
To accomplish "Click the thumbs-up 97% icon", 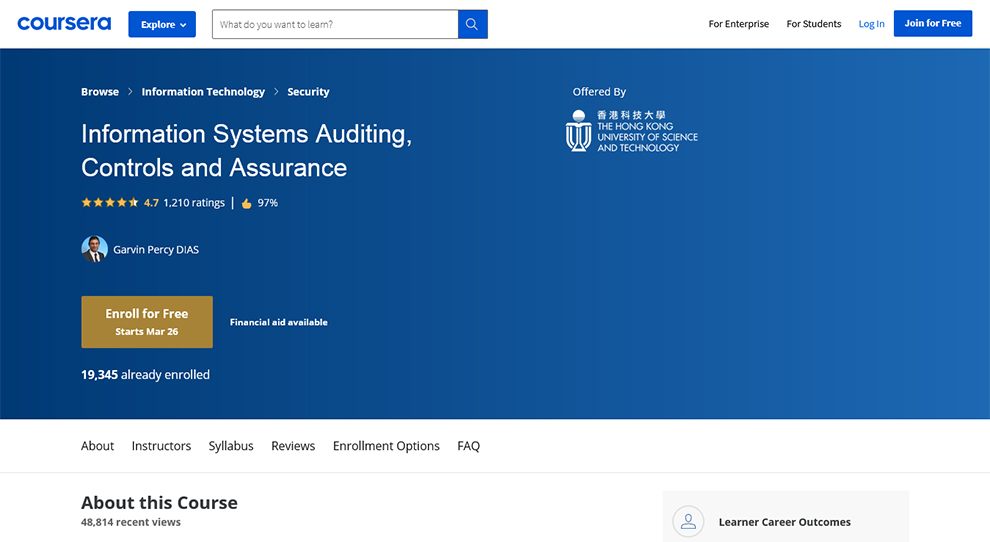I will pos(246,203).
